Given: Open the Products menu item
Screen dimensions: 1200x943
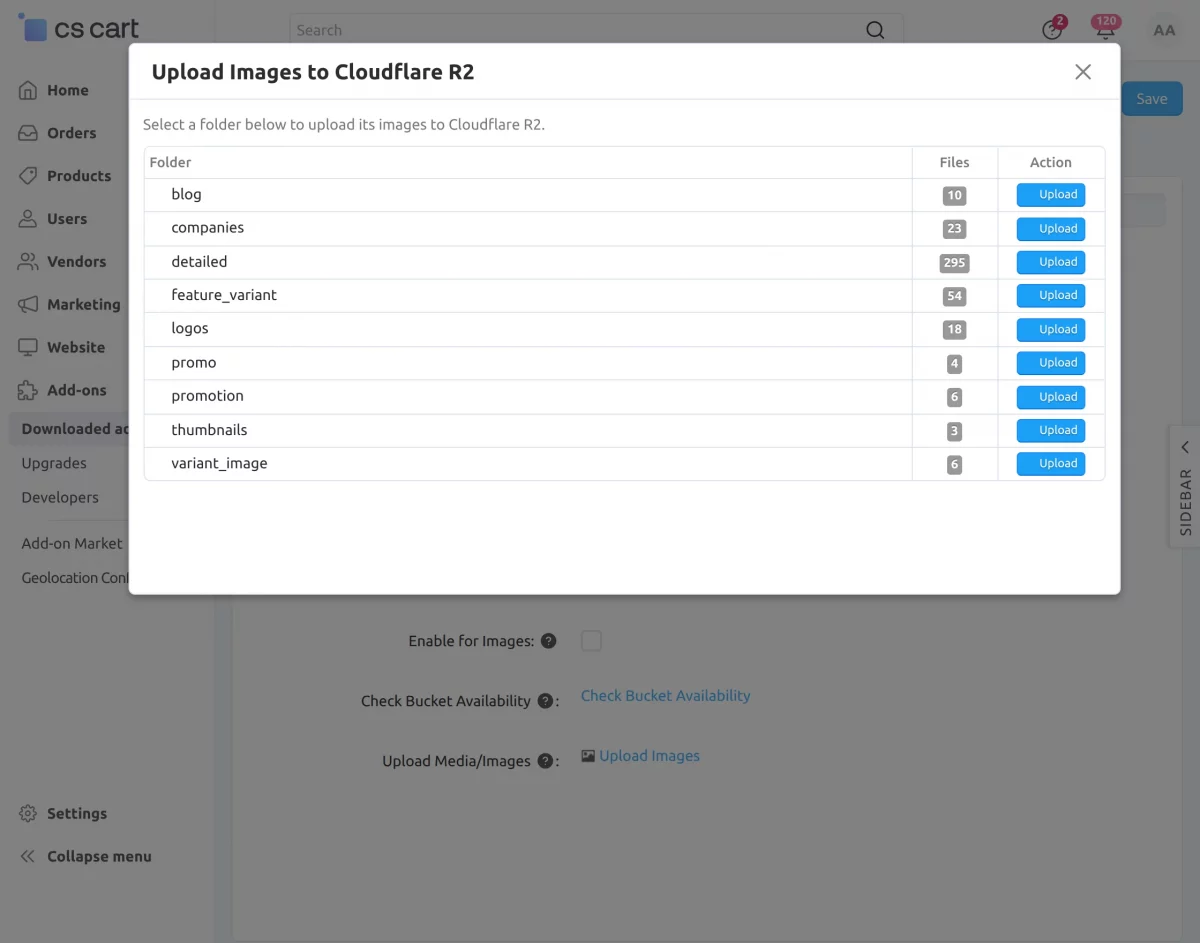Looking at the screenshot, I should 79,176.
